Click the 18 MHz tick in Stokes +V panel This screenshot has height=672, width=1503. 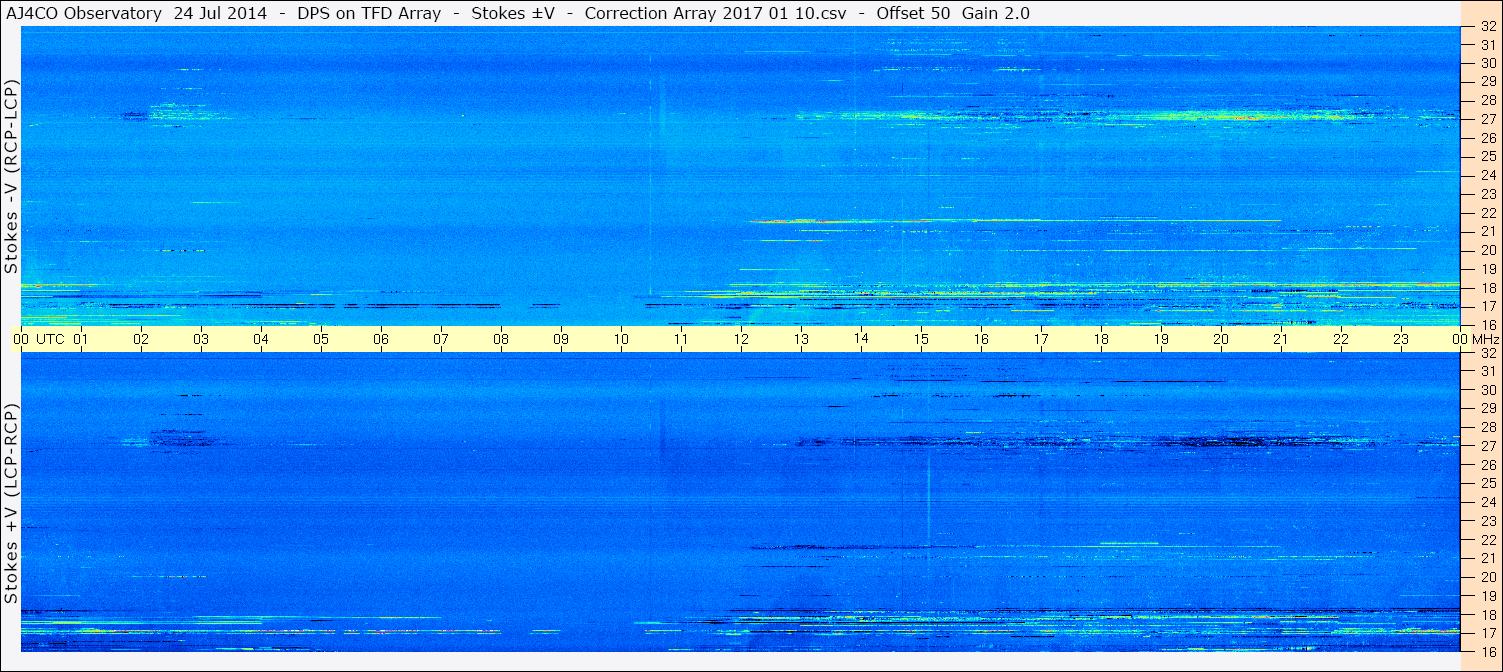point(1487,615)
